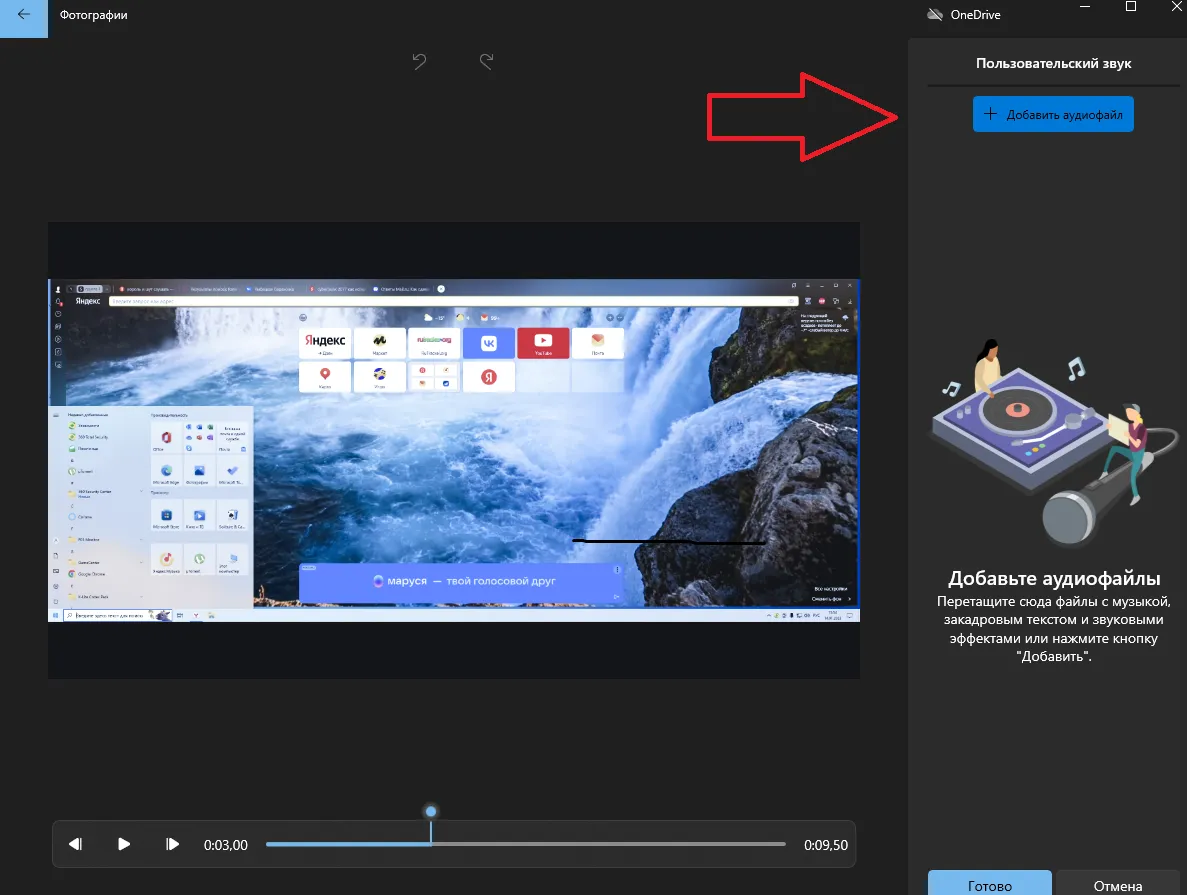This screenshot has height=895, width=1187.
Task: Click the current time 0:03,00 label
Action: (x=226, y=845)
